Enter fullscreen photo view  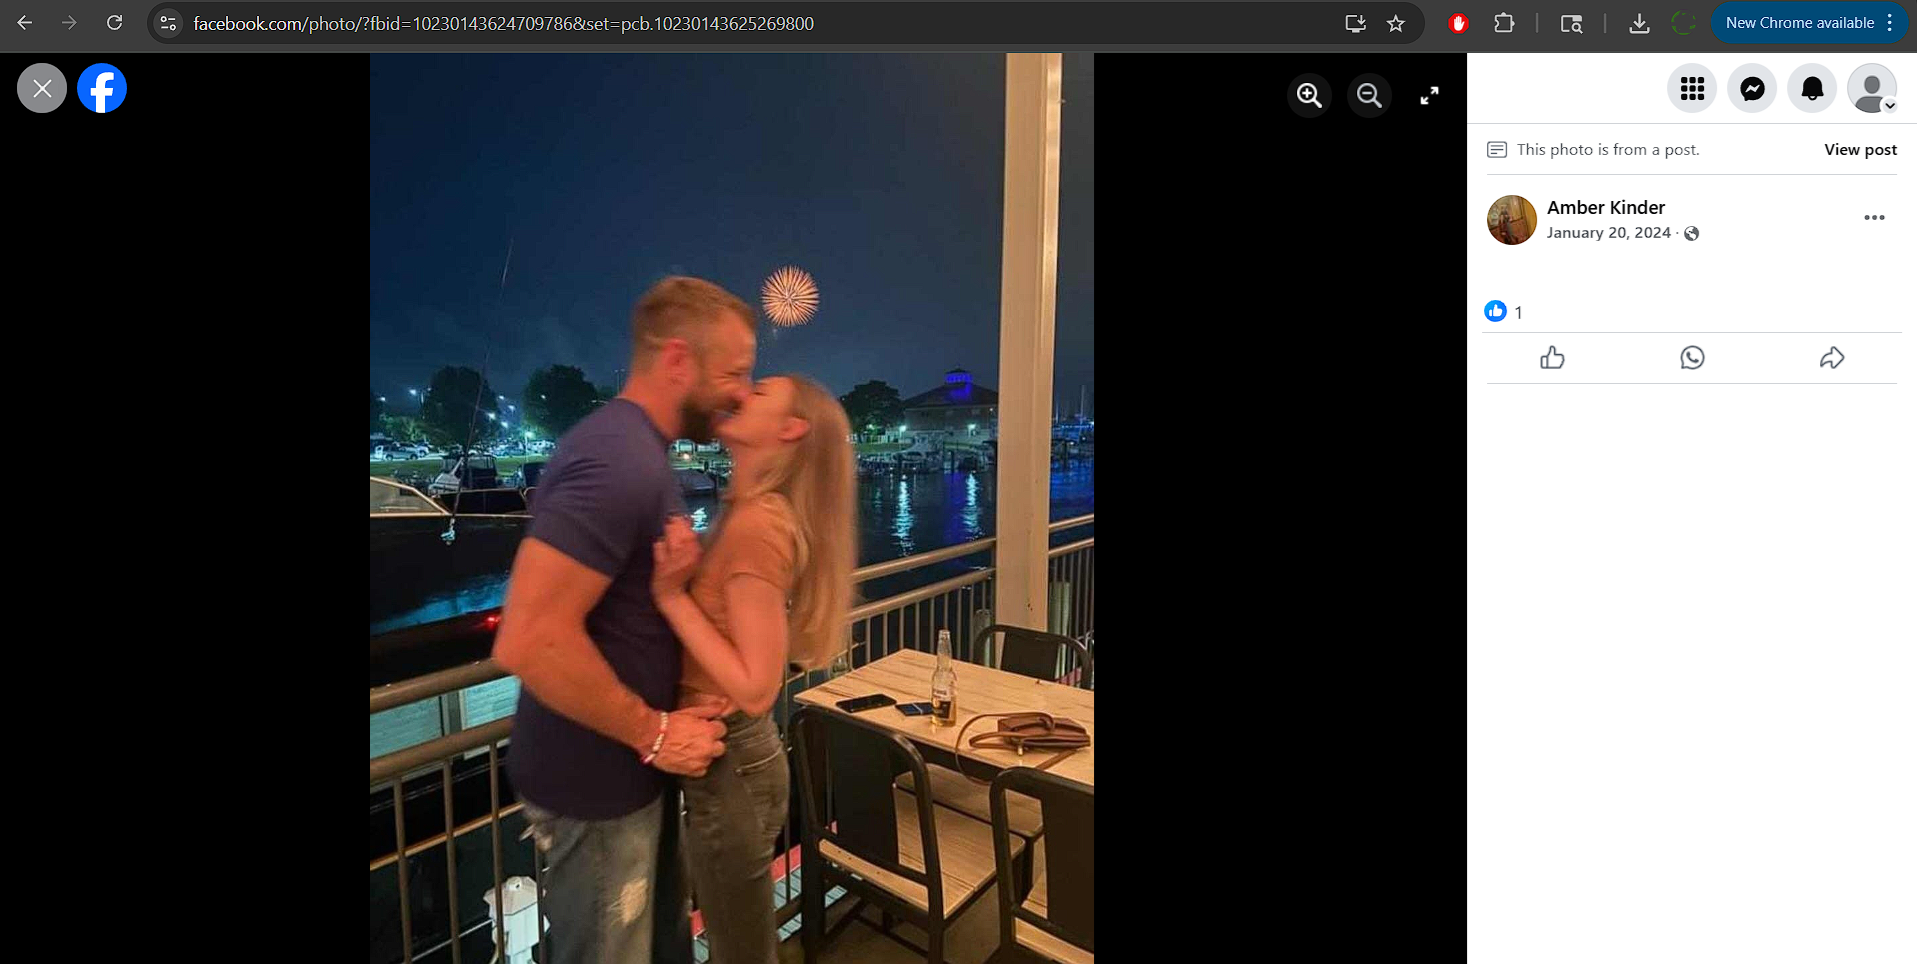coord(1429,95)
